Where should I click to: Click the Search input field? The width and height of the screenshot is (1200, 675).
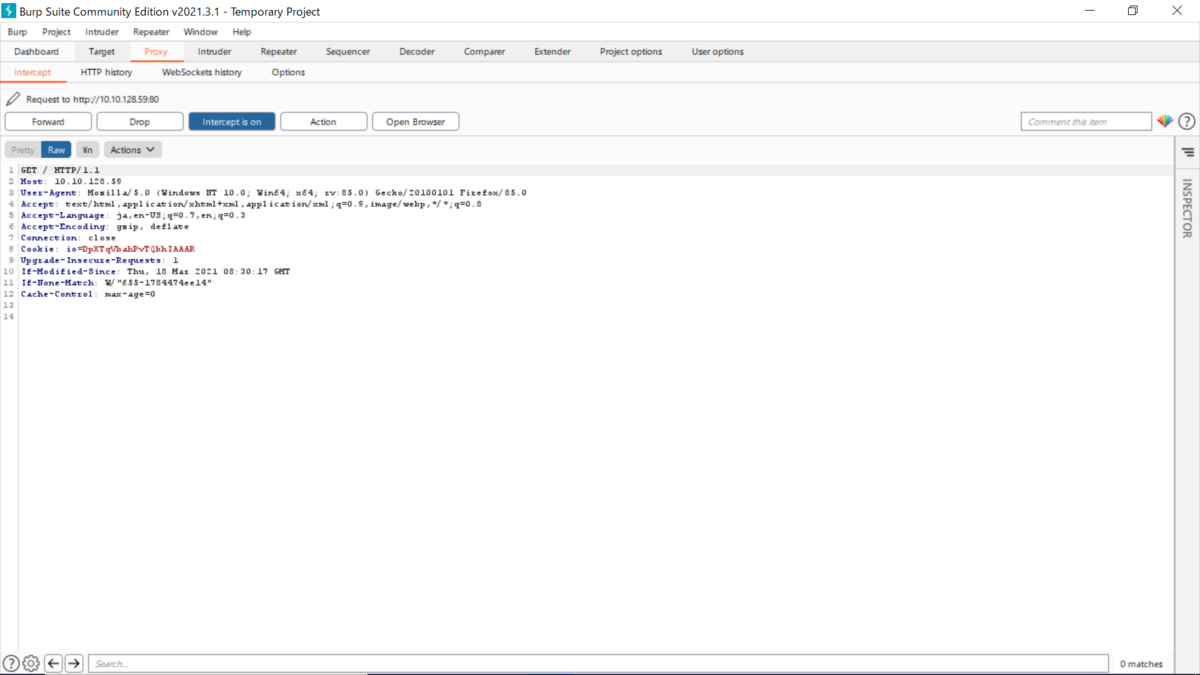pos(598,663)
